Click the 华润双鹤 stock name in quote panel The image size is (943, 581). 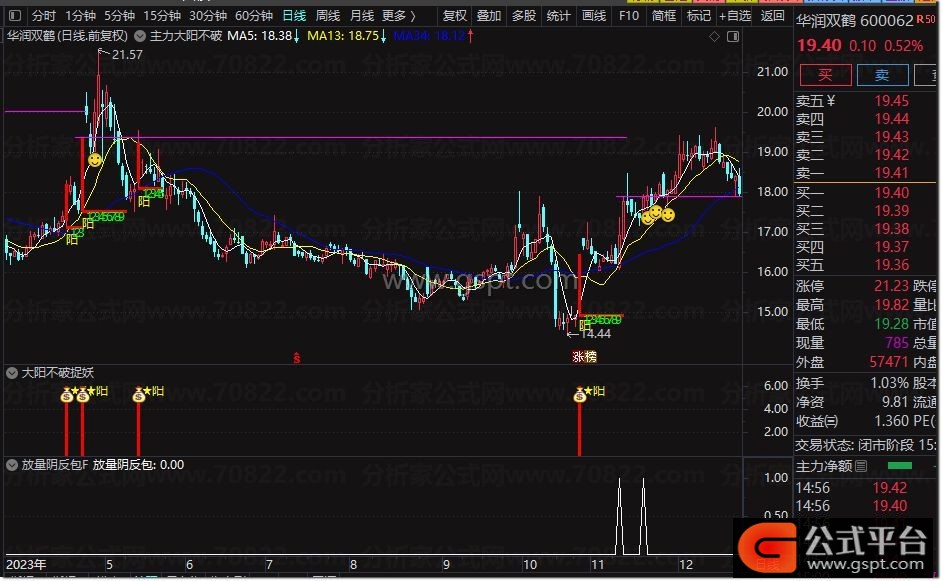tap(825, 21)
